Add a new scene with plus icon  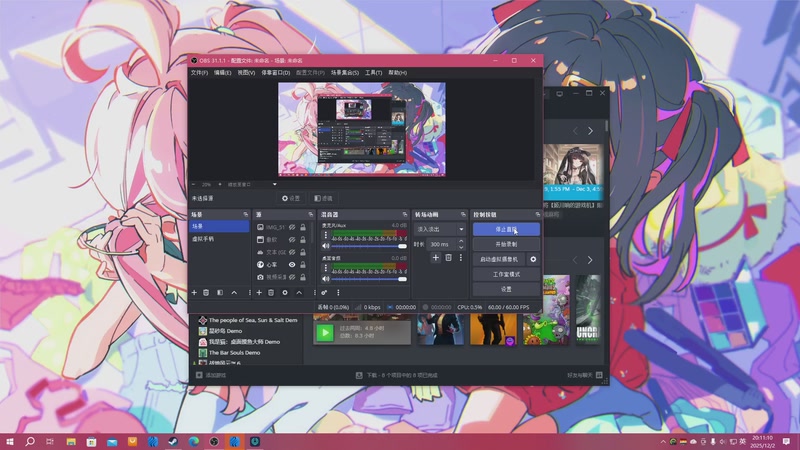point(194,293)
